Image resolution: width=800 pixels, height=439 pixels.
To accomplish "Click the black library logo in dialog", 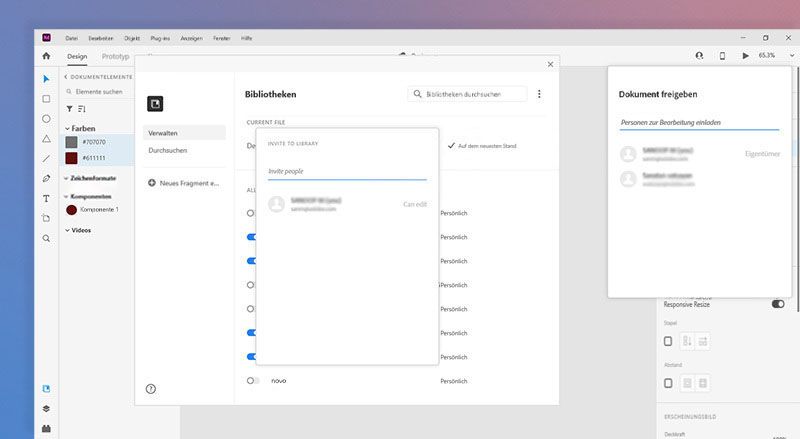I will (155, 104).
